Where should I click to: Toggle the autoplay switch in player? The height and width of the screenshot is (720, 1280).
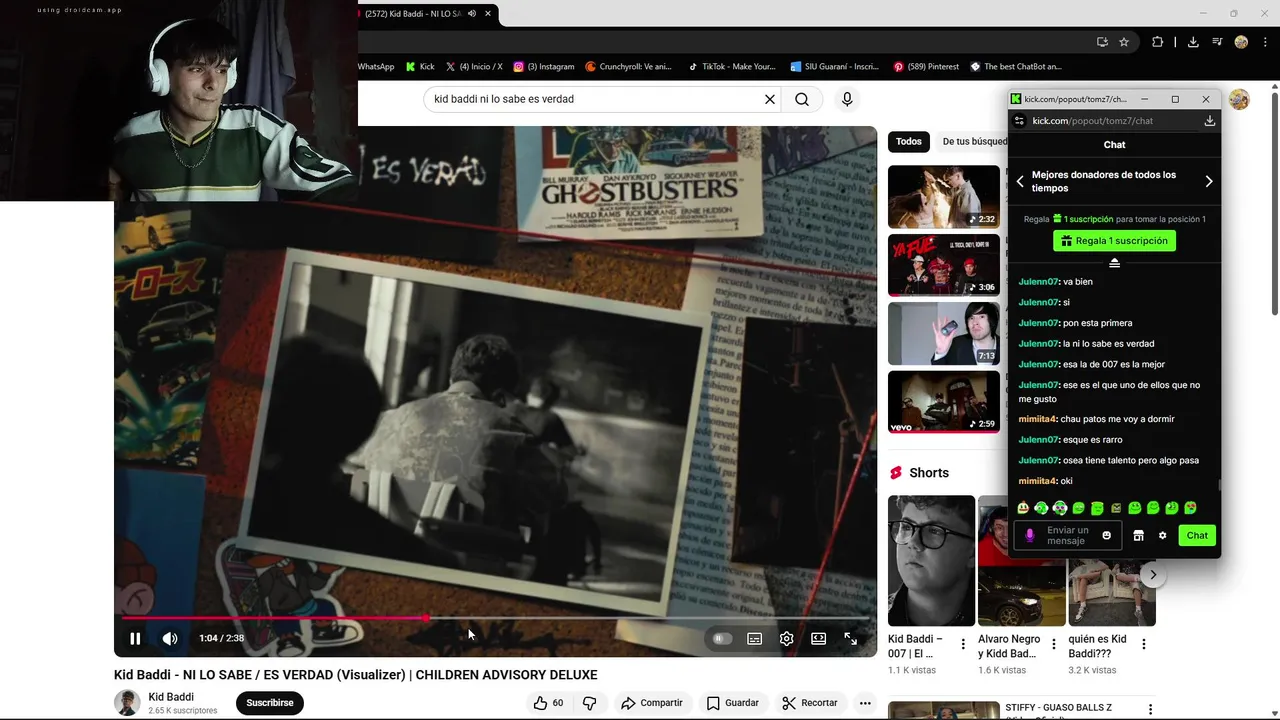click(722, 638)
